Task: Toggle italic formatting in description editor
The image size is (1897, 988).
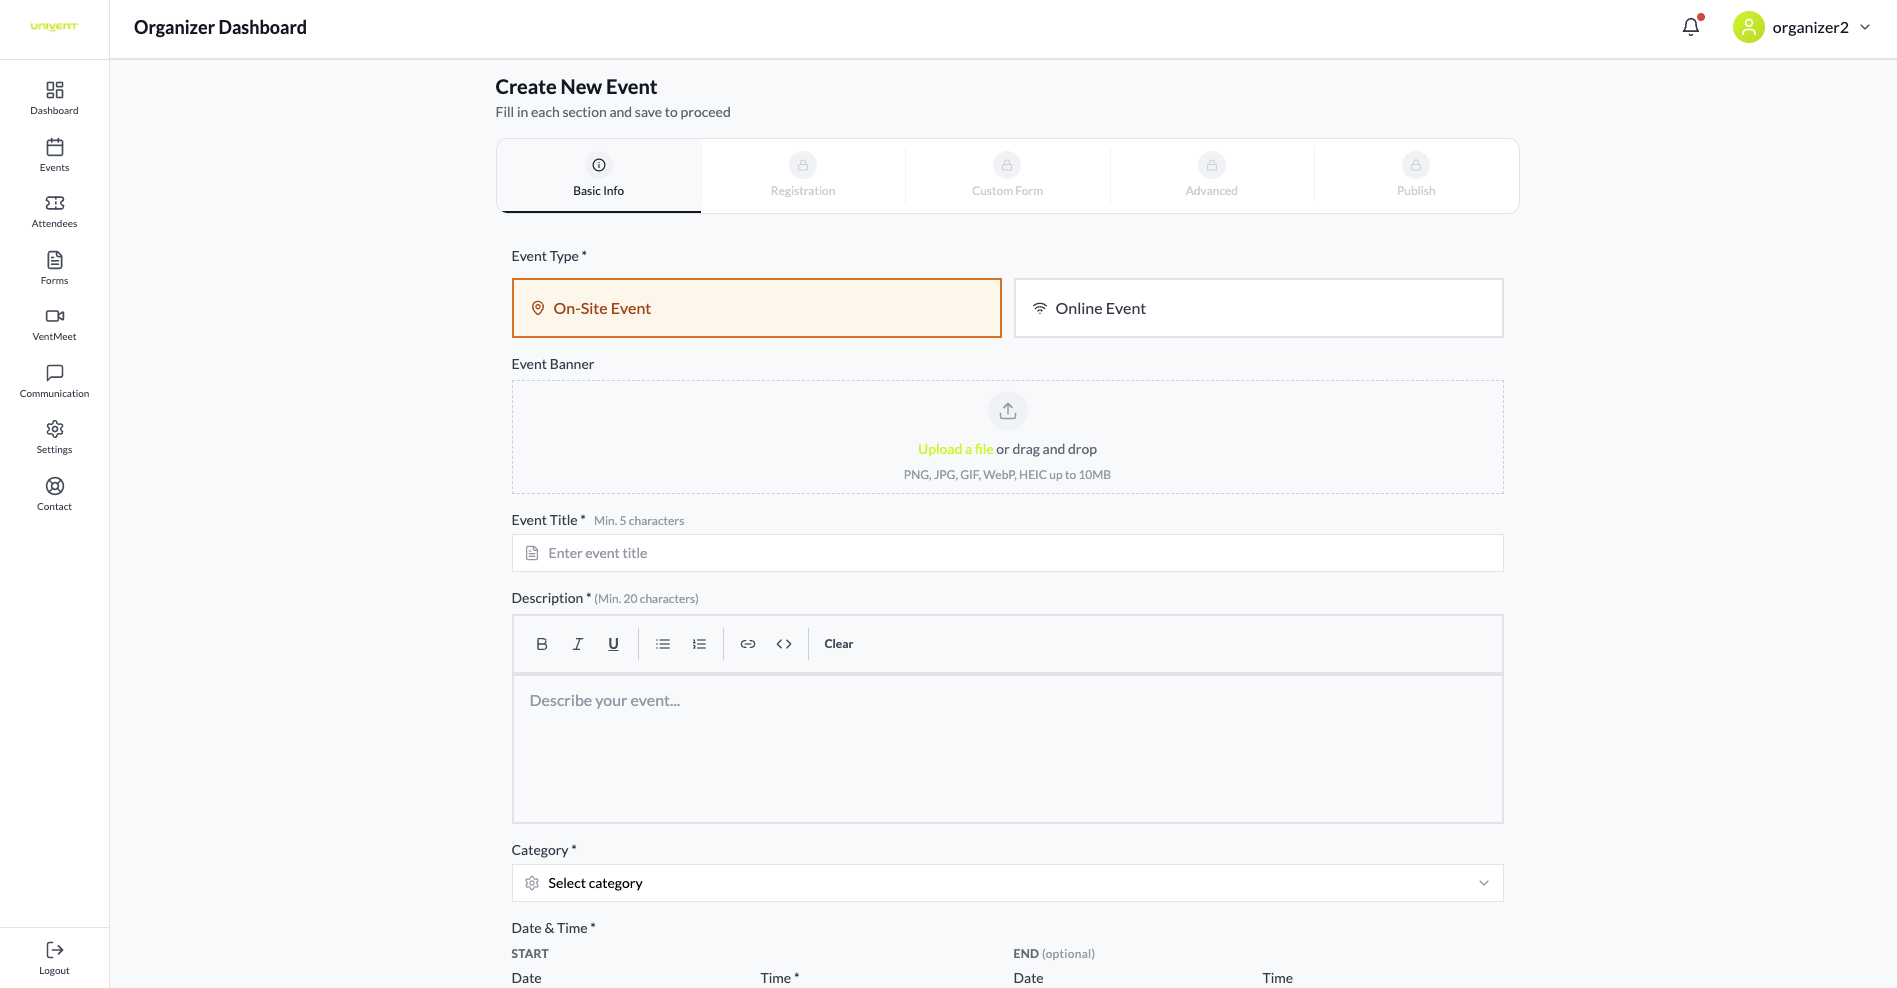Action: click(578, 644)
